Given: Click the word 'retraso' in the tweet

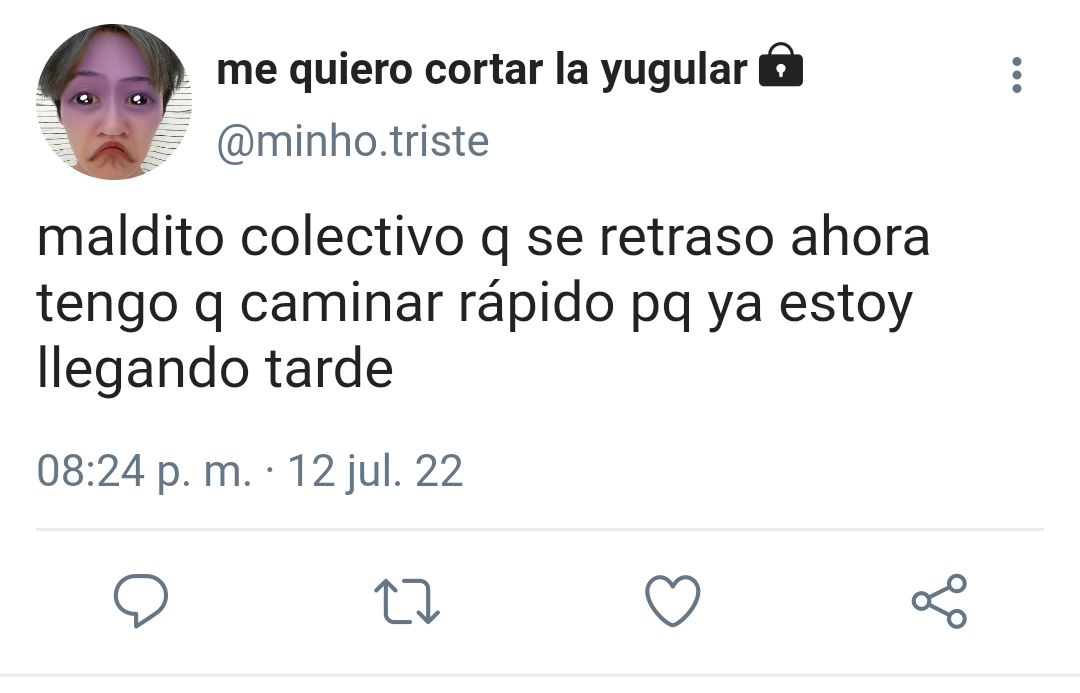Looking at the screenshot, I should 687,238.
